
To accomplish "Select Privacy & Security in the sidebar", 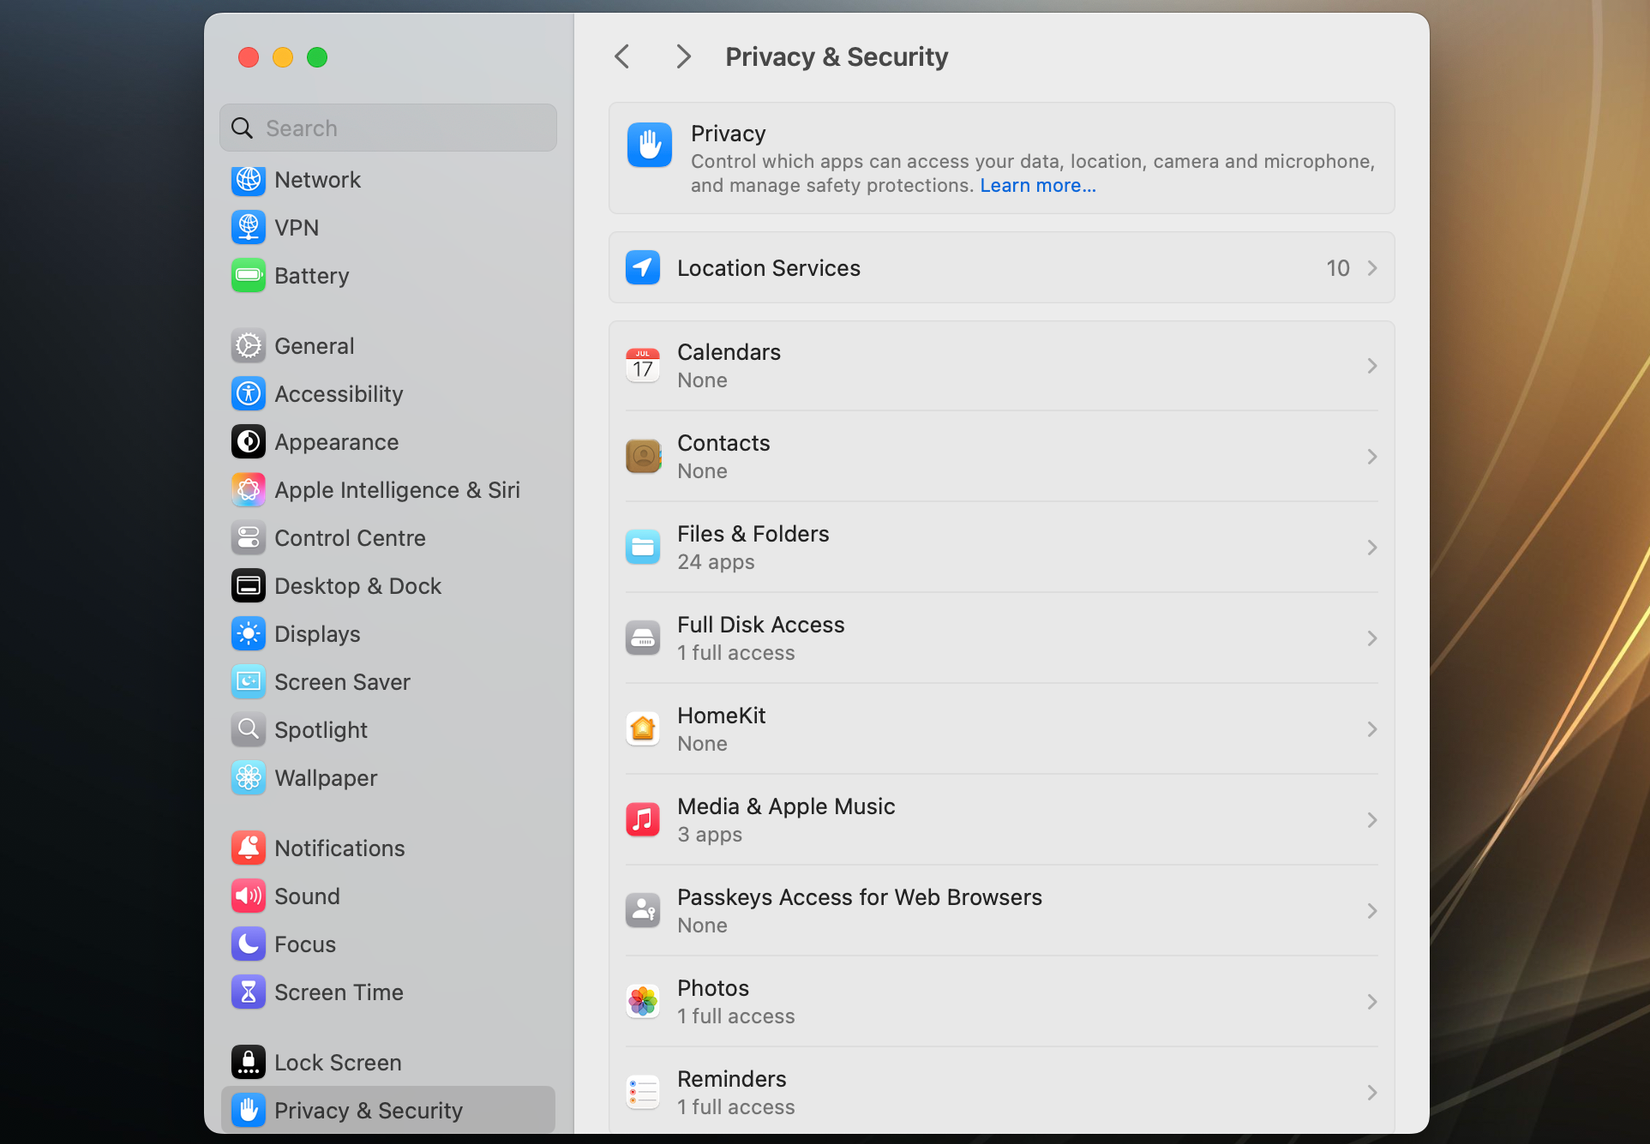I will (x=369, y=1110).
